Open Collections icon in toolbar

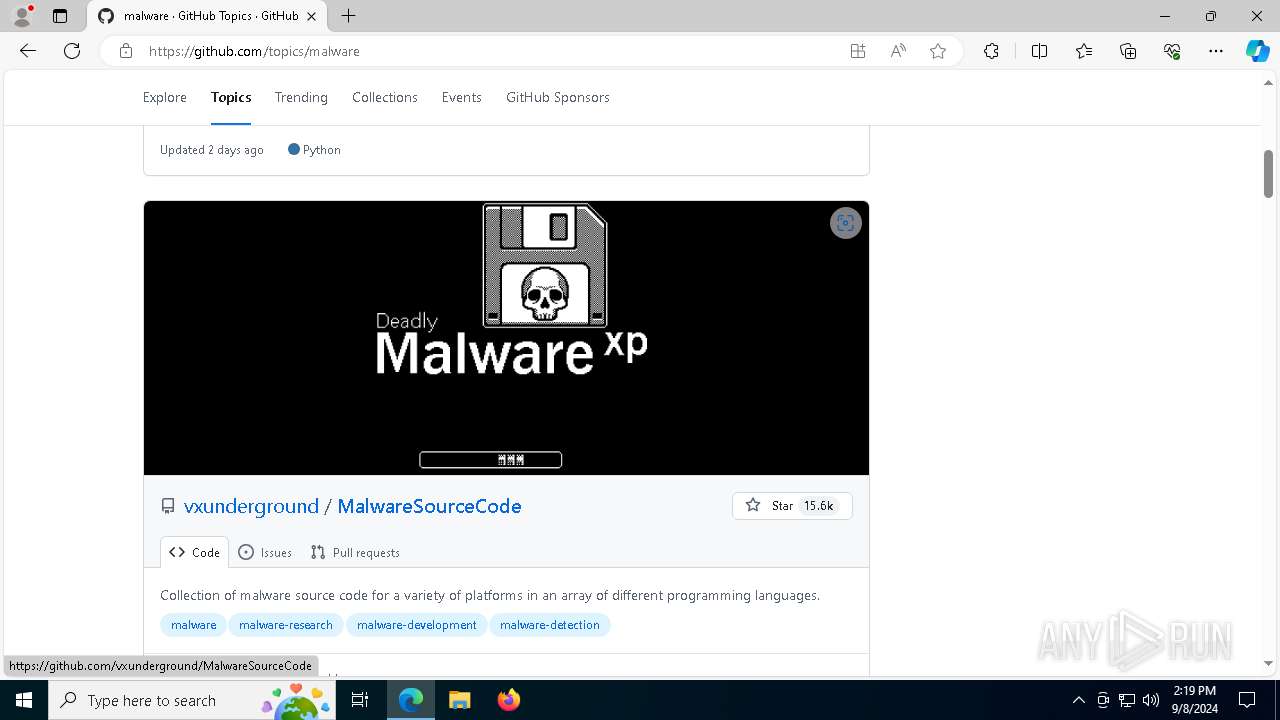1128,51
